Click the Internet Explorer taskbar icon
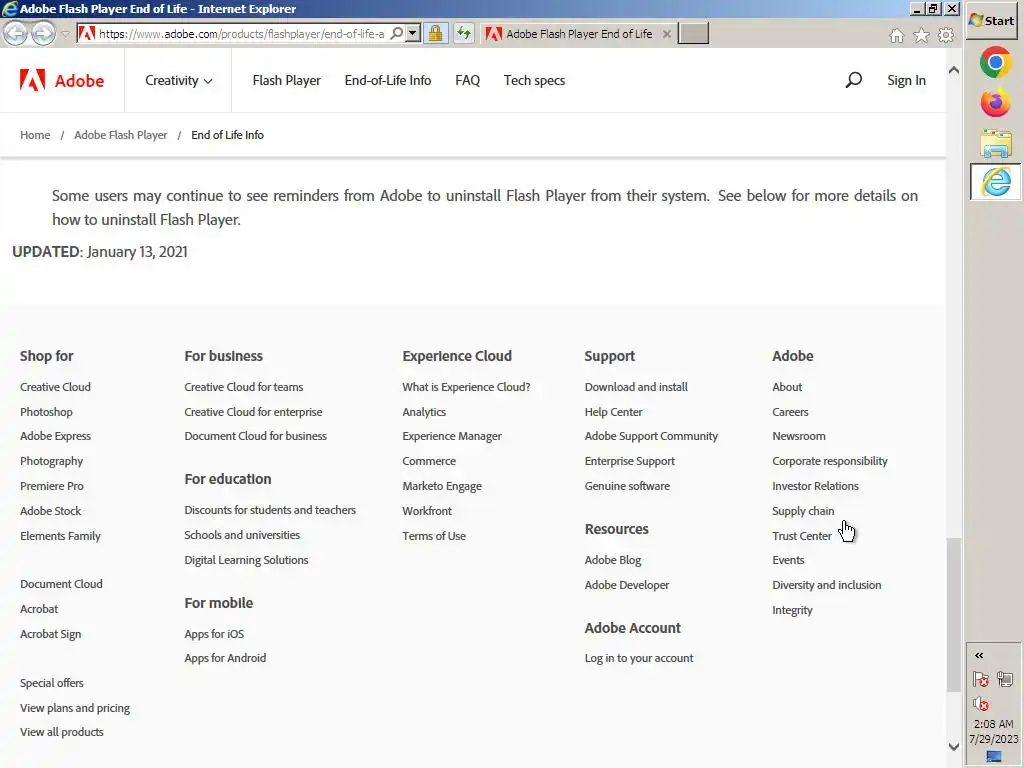The width and height of the screenshot is (1024, 768). pos(995,182)
